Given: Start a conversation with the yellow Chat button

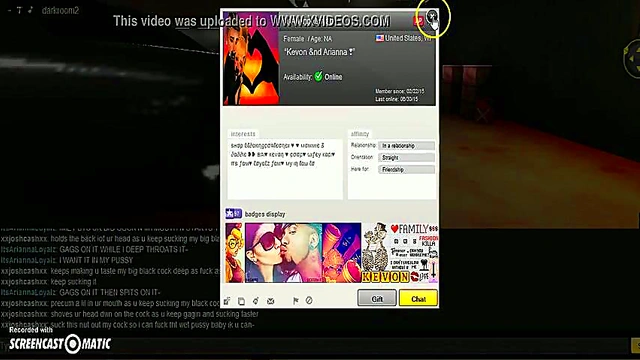Looking at the screenshot, I should [418, 298].
